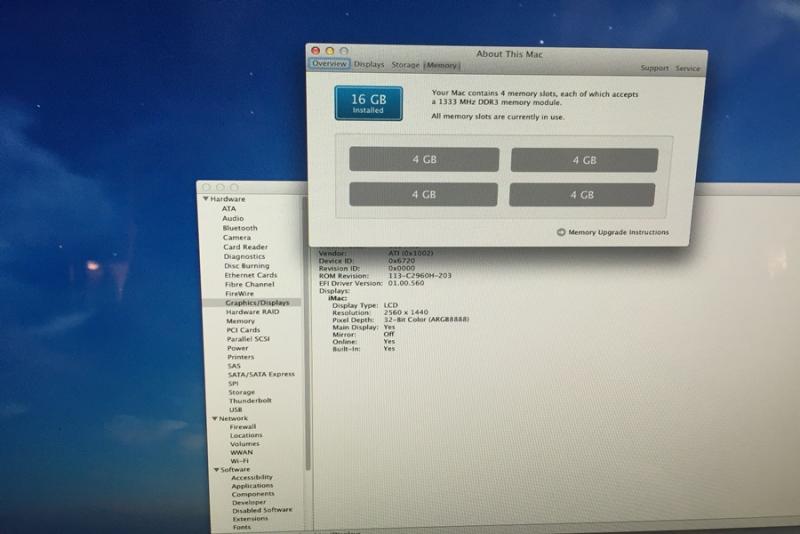Collapse the Network section
This screenshot has height=534, width=800.
pyautogui.click(x=215, y=418)
